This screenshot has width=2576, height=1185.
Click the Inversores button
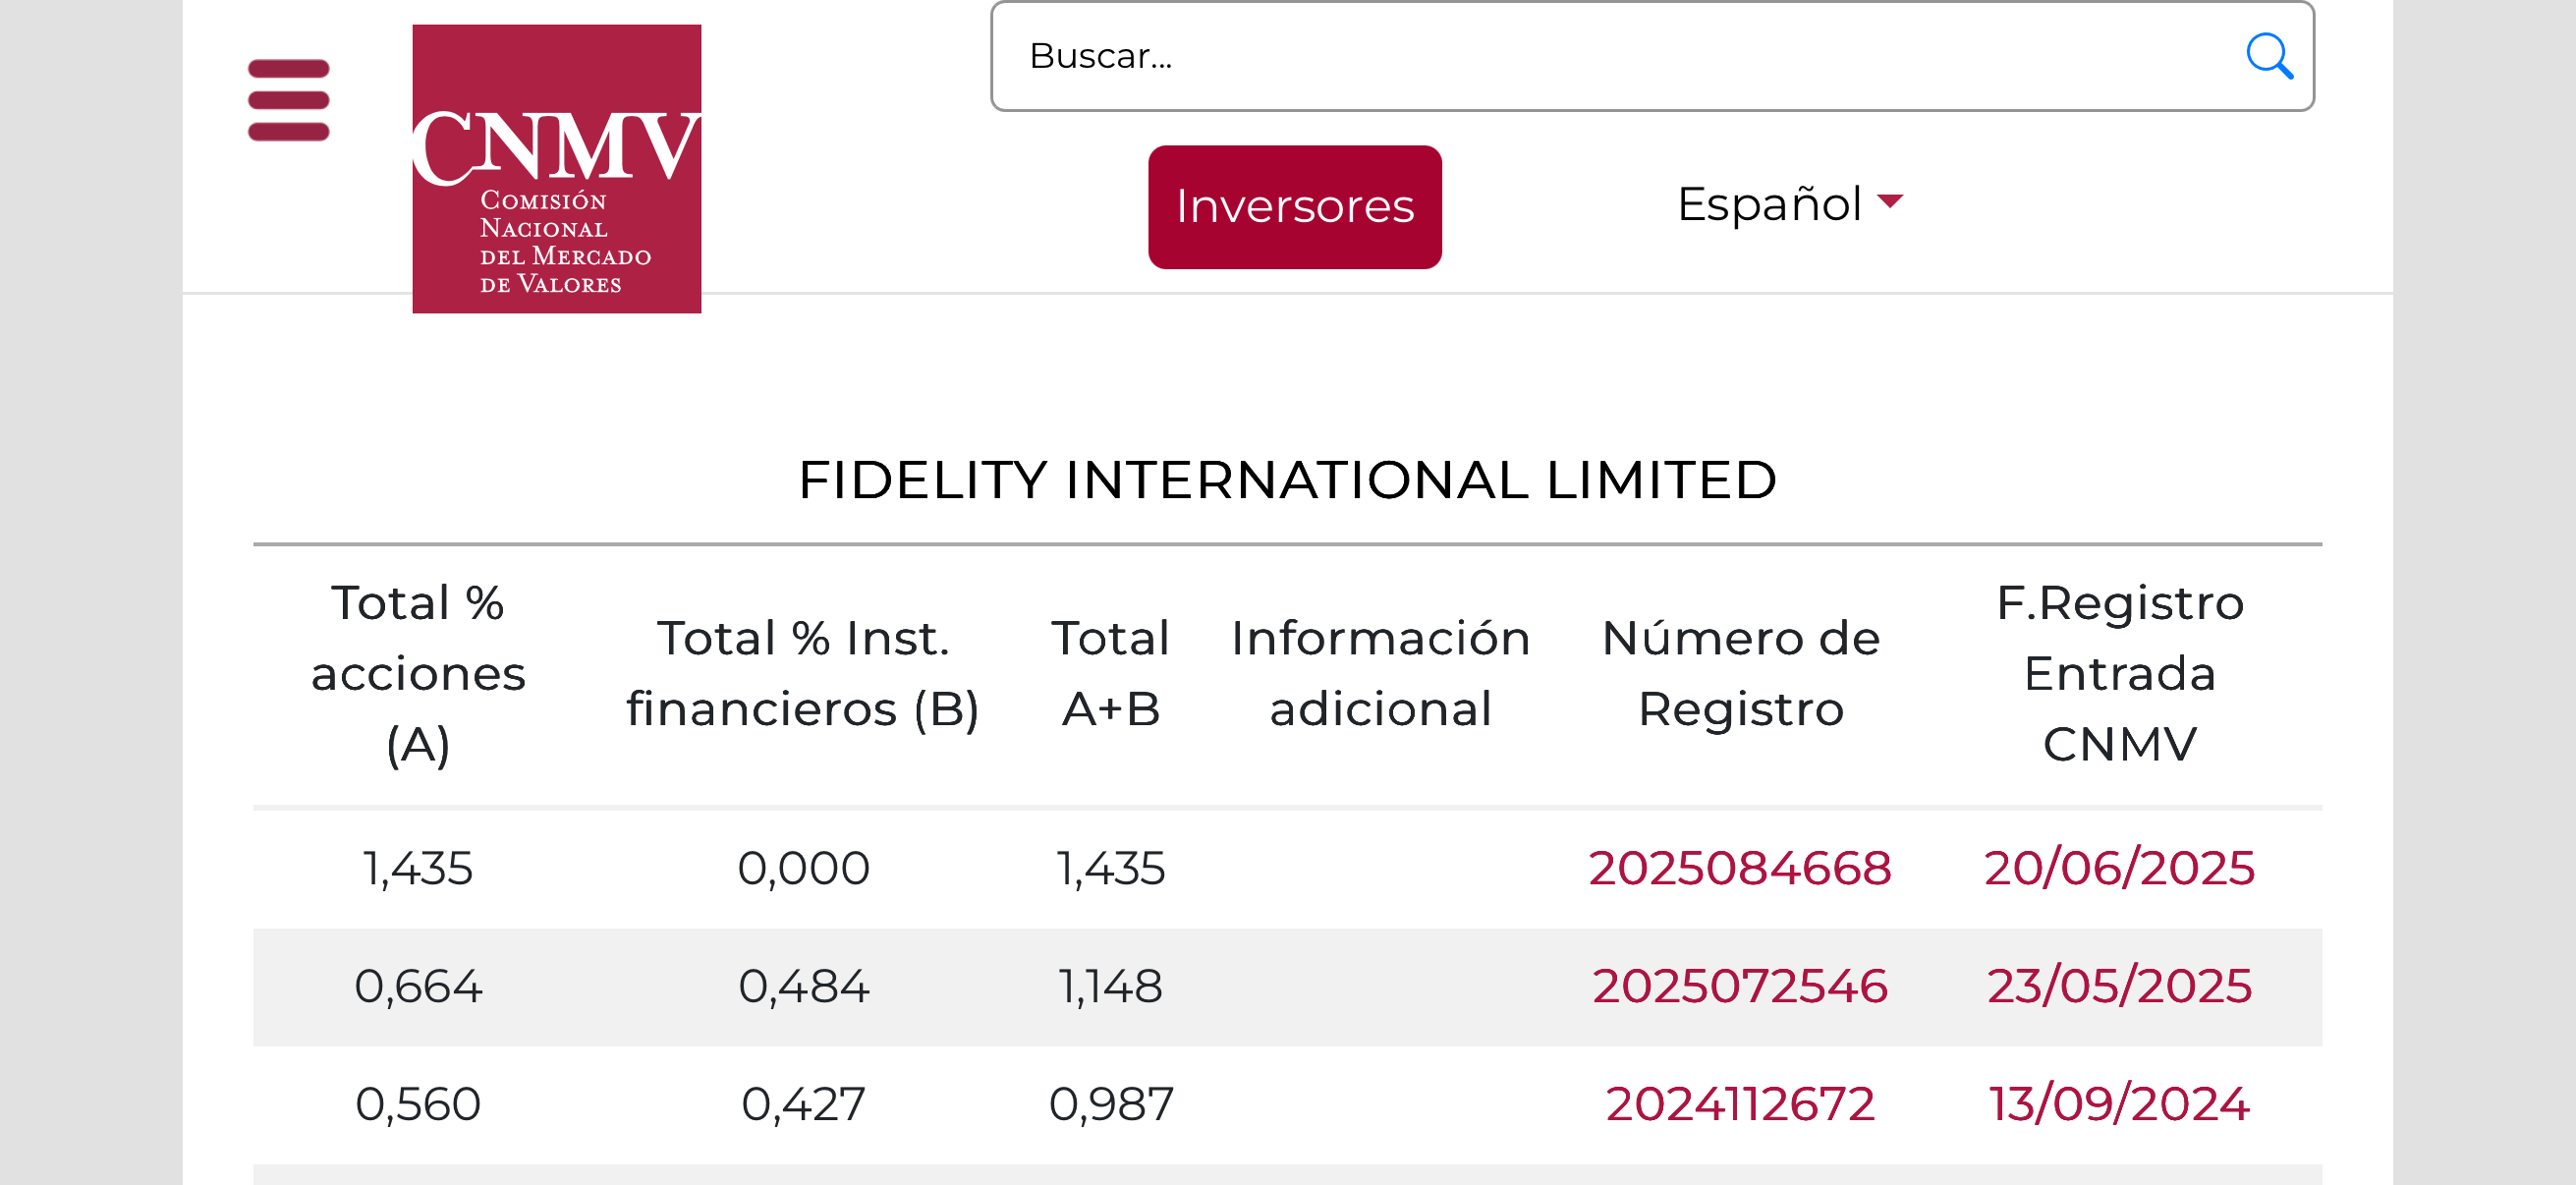tap(1294, 207)
